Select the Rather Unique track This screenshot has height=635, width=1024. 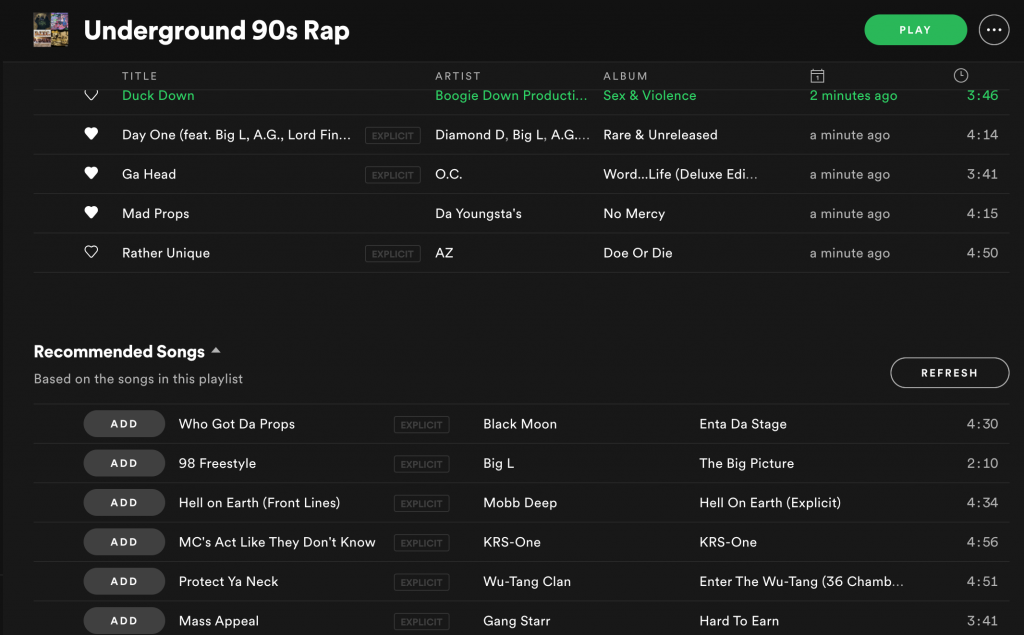tap(166, 253)
